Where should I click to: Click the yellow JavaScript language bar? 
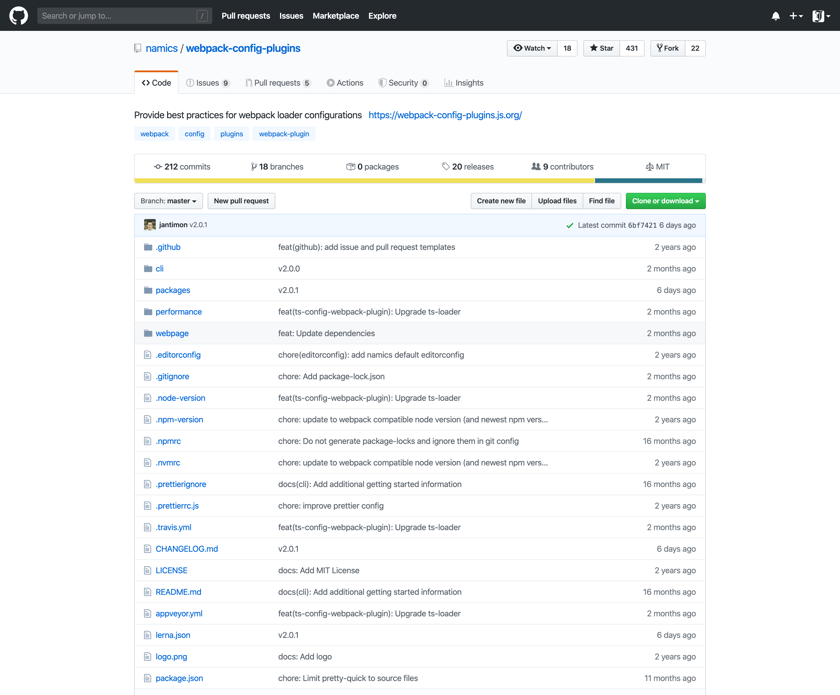click(364, 181)
